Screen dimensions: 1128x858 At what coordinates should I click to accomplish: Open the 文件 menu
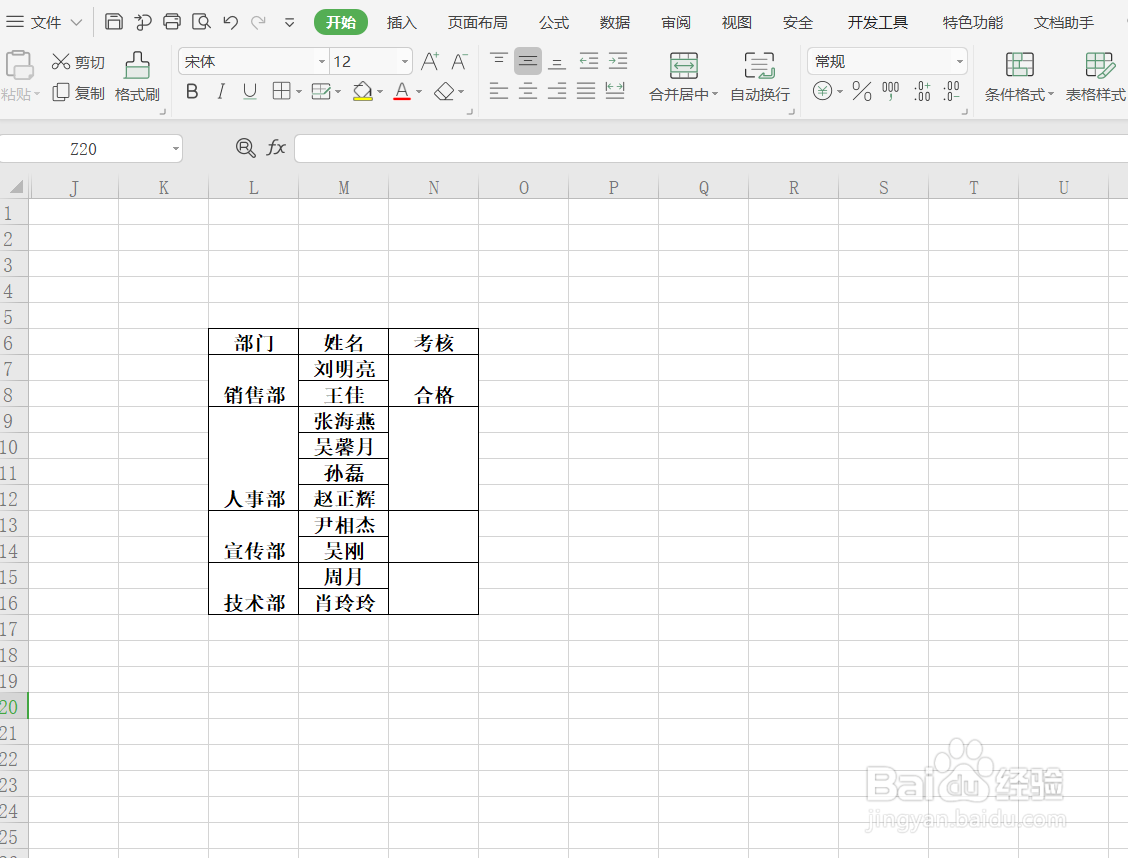pyautogui.click(x=45, y=22)
